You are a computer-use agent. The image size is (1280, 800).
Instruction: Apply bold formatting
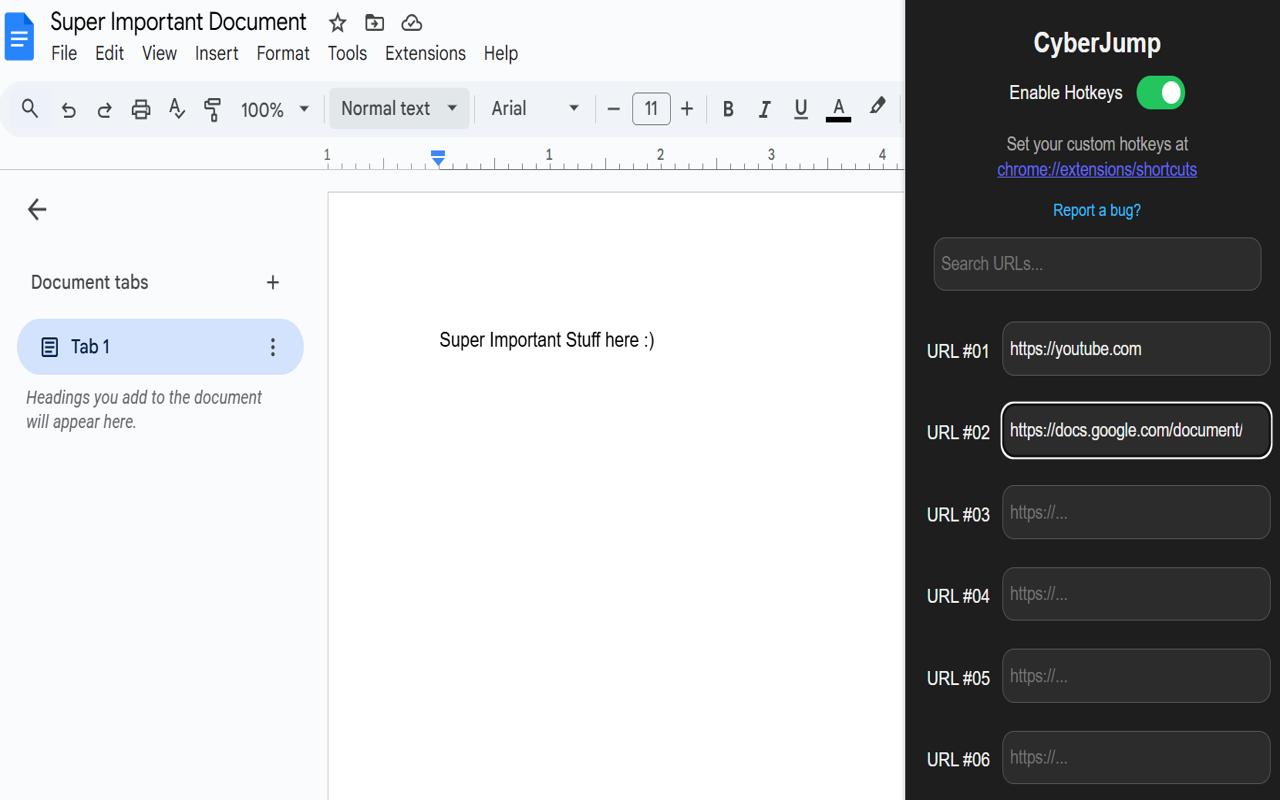728,109
